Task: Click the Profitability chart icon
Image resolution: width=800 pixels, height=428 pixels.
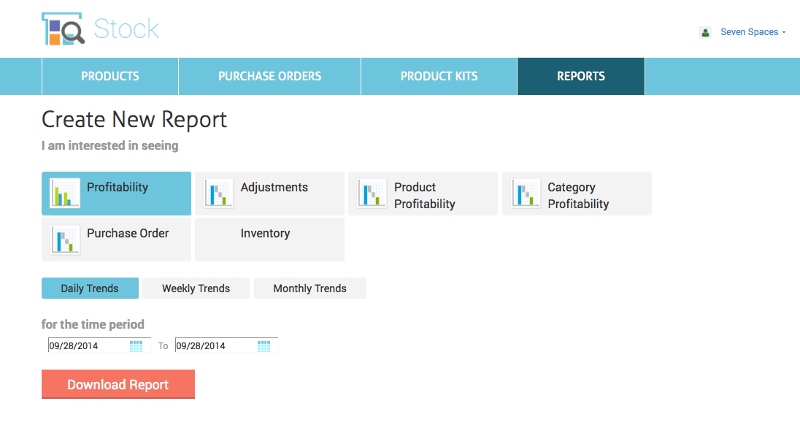Action: (65, 193)
